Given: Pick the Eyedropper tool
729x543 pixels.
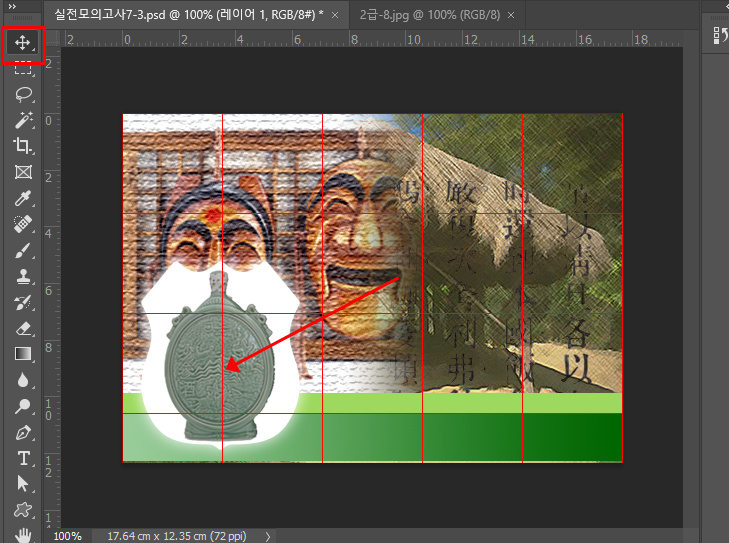Looking at the screenshot, I should (x=22, y=198).
